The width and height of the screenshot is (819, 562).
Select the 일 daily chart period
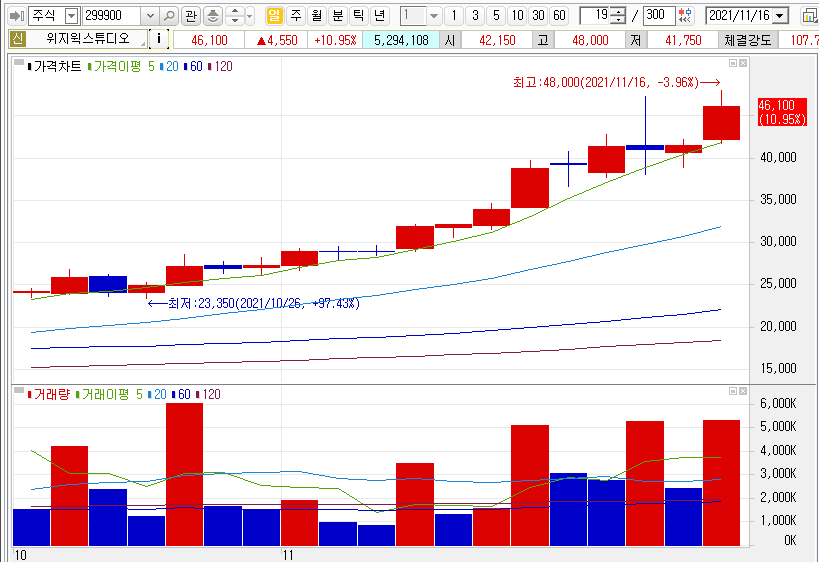pos(274,16)
